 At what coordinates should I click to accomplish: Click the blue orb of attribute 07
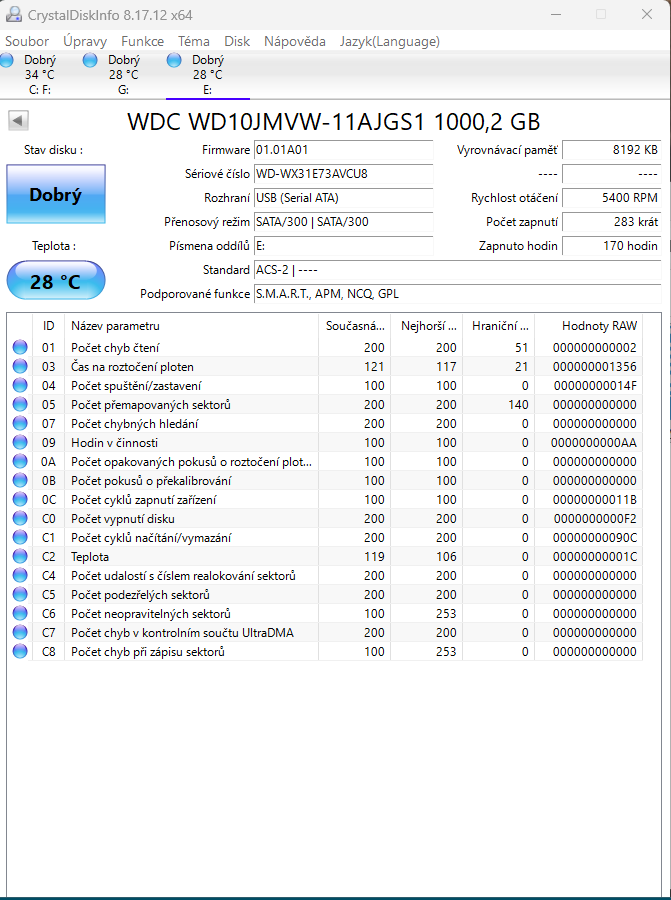click(20, 423)
